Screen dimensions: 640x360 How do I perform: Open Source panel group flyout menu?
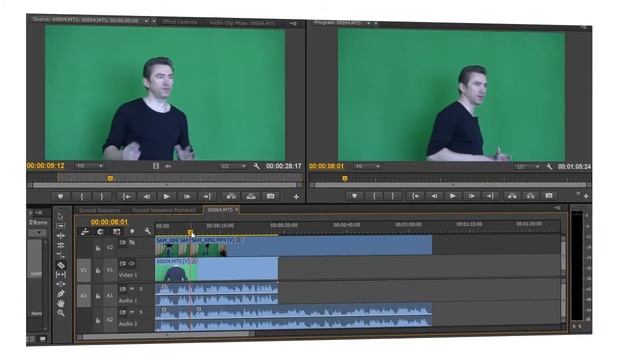click(293, 24)
